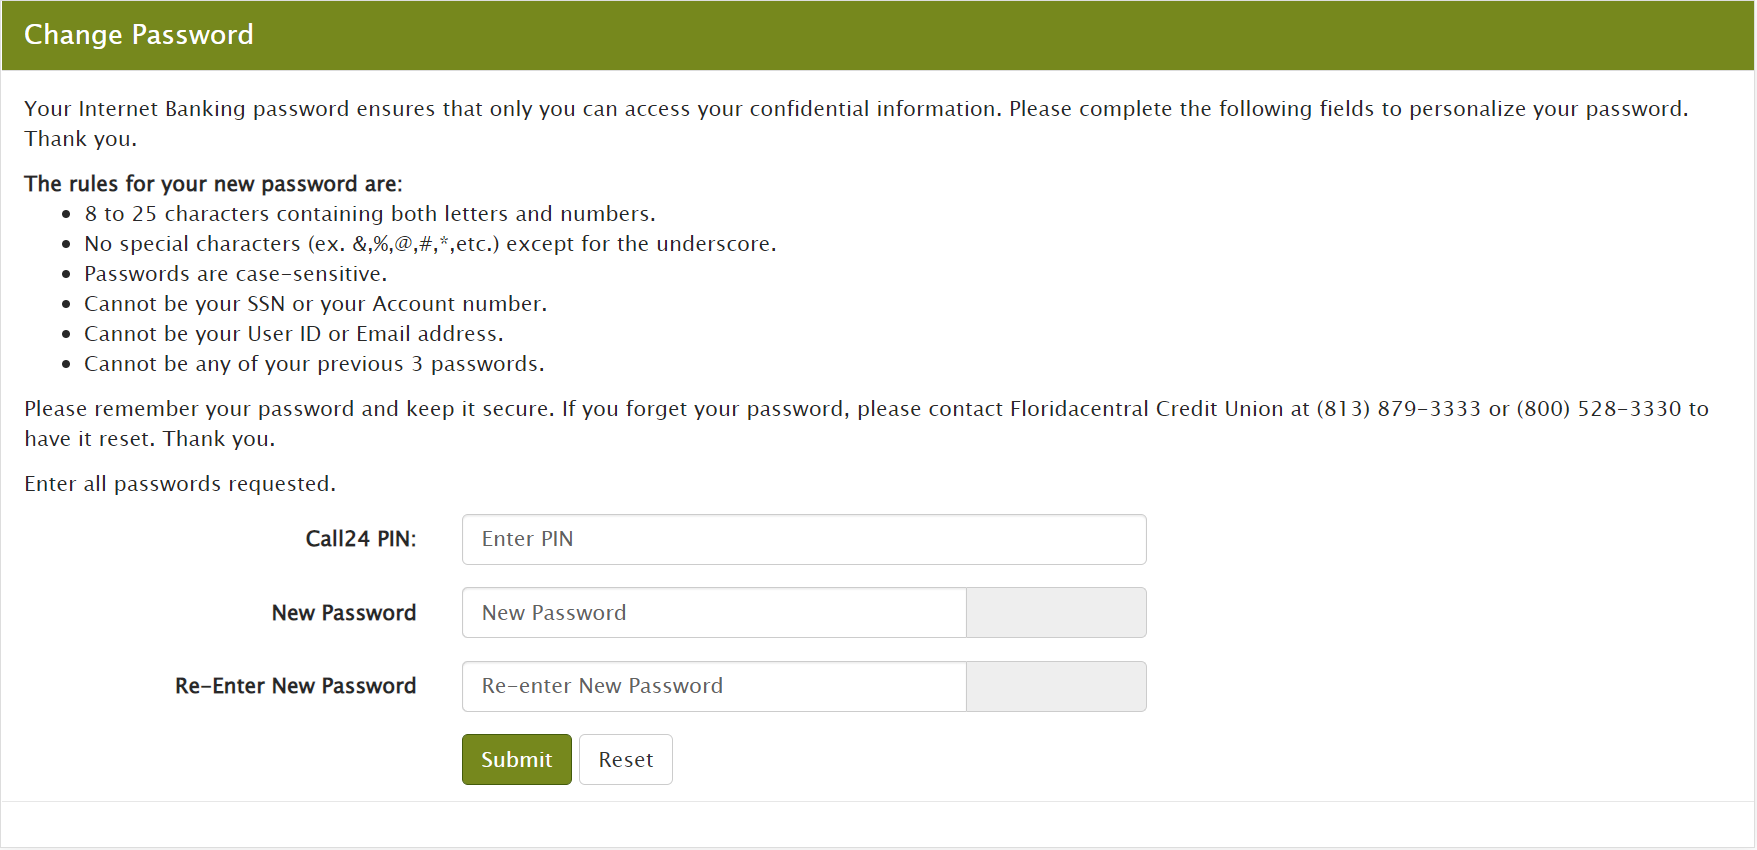The height and width of the screenshot is (850, 1757).
Task: Click the Re-Enter New Password field
Action: 713,686
